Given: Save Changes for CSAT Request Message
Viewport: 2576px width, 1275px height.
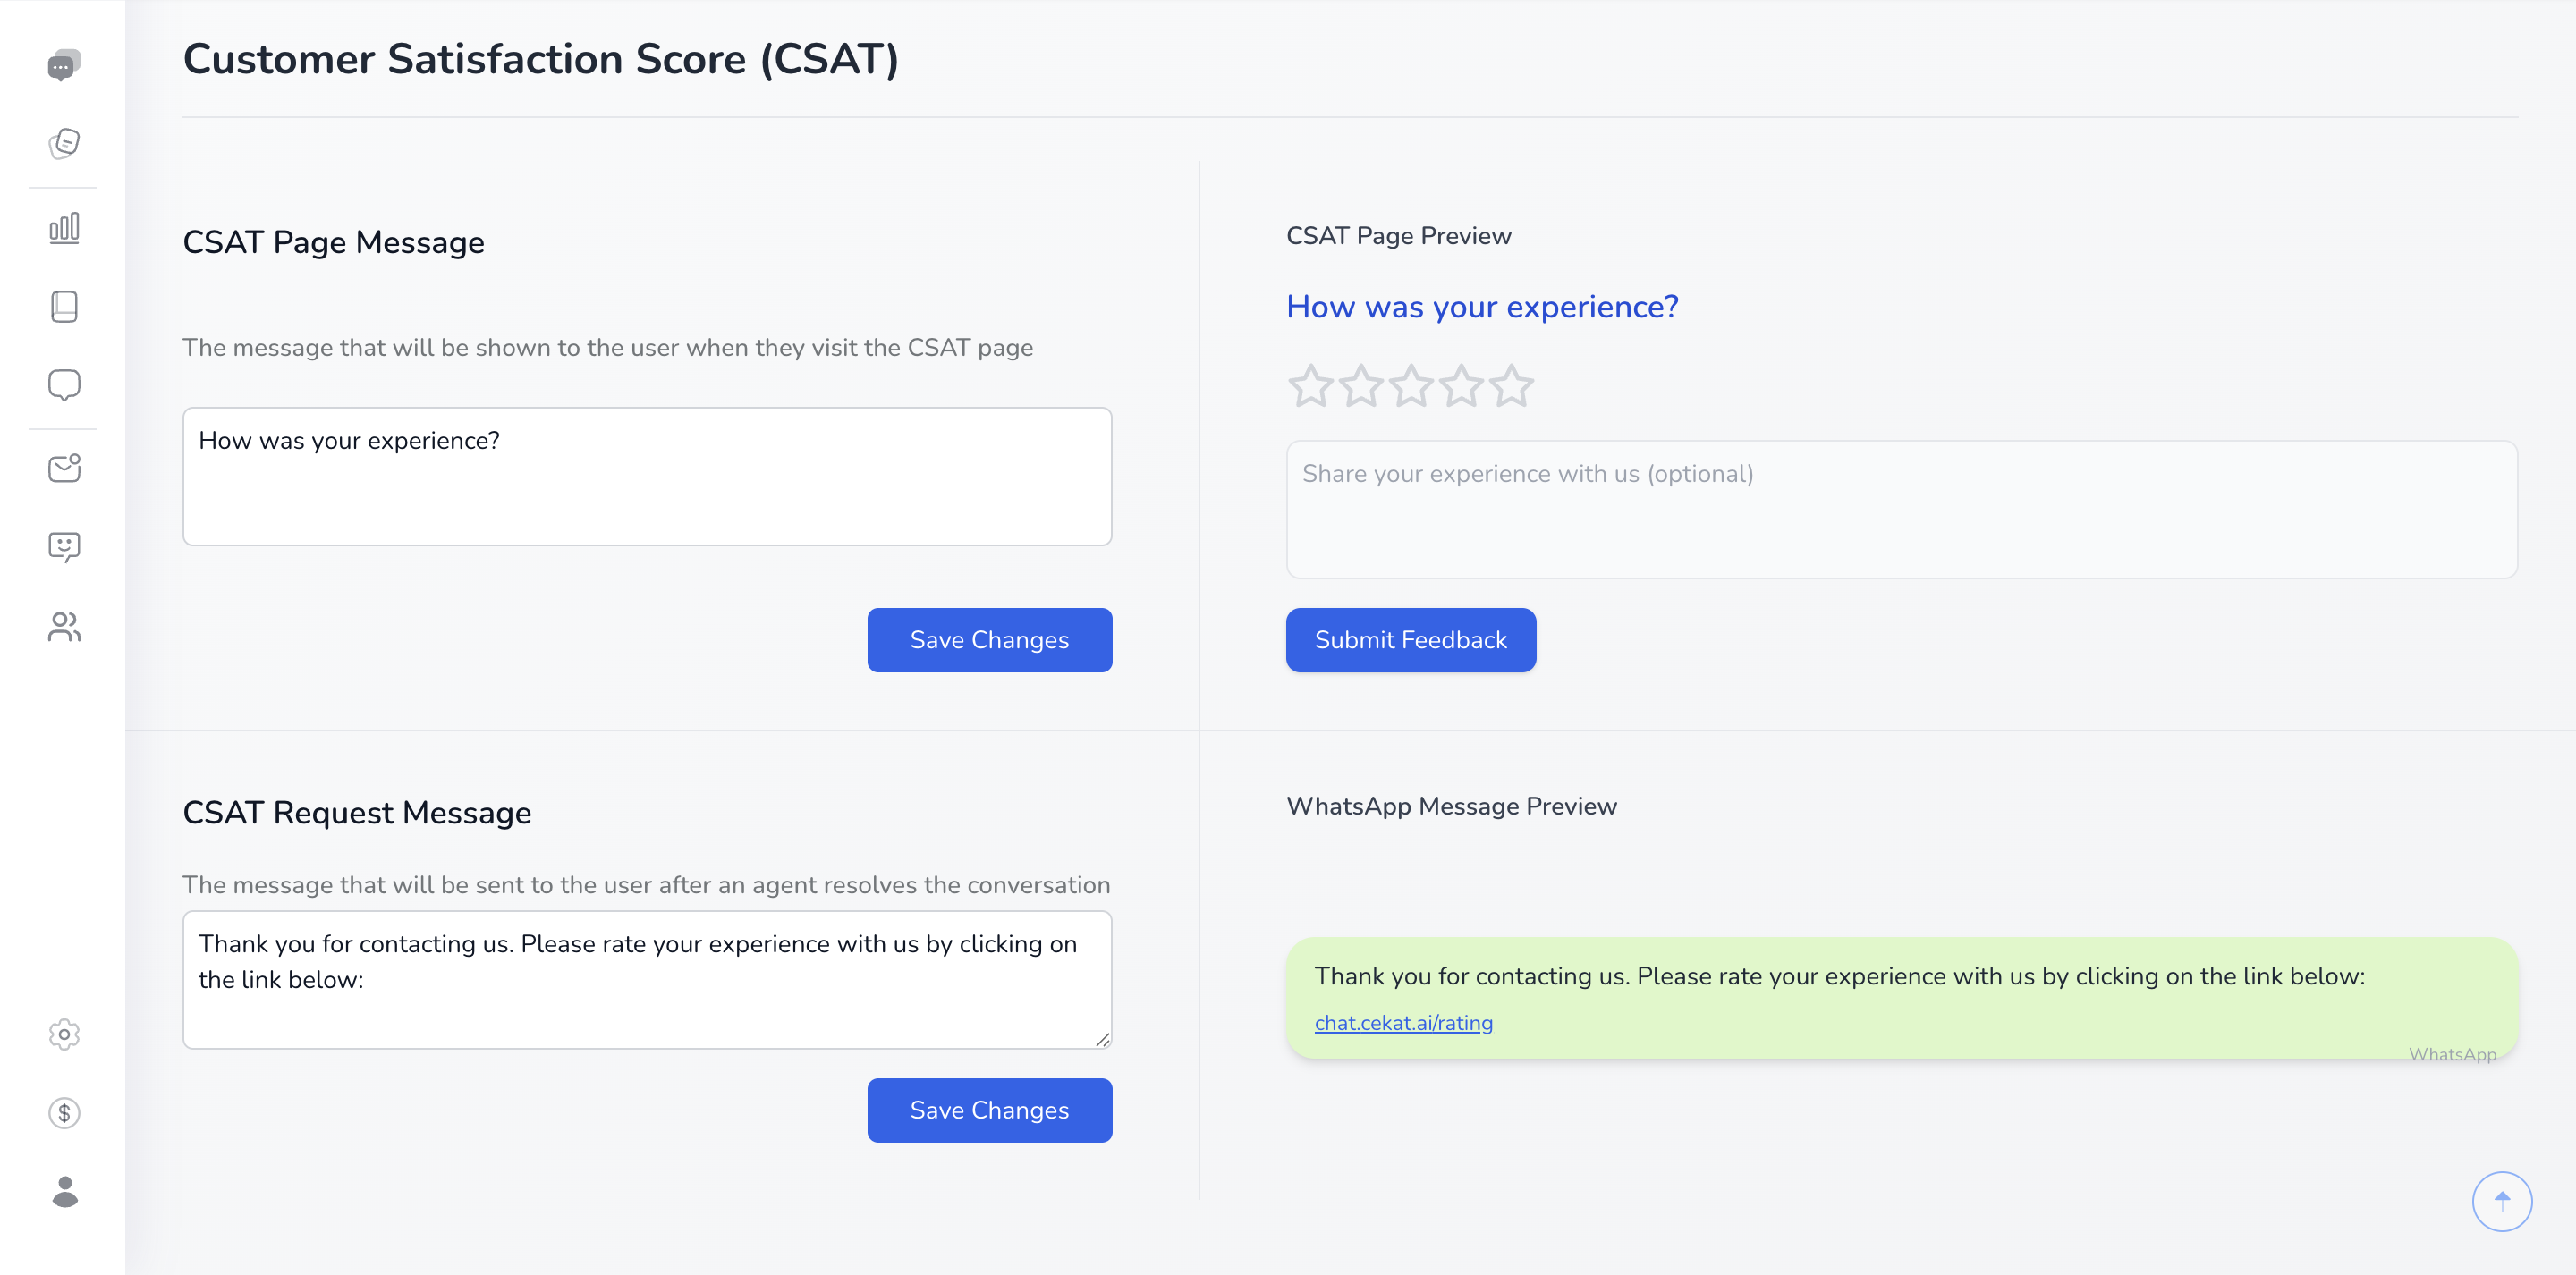Looking at the screenshot, I should tap(989, 1110).
